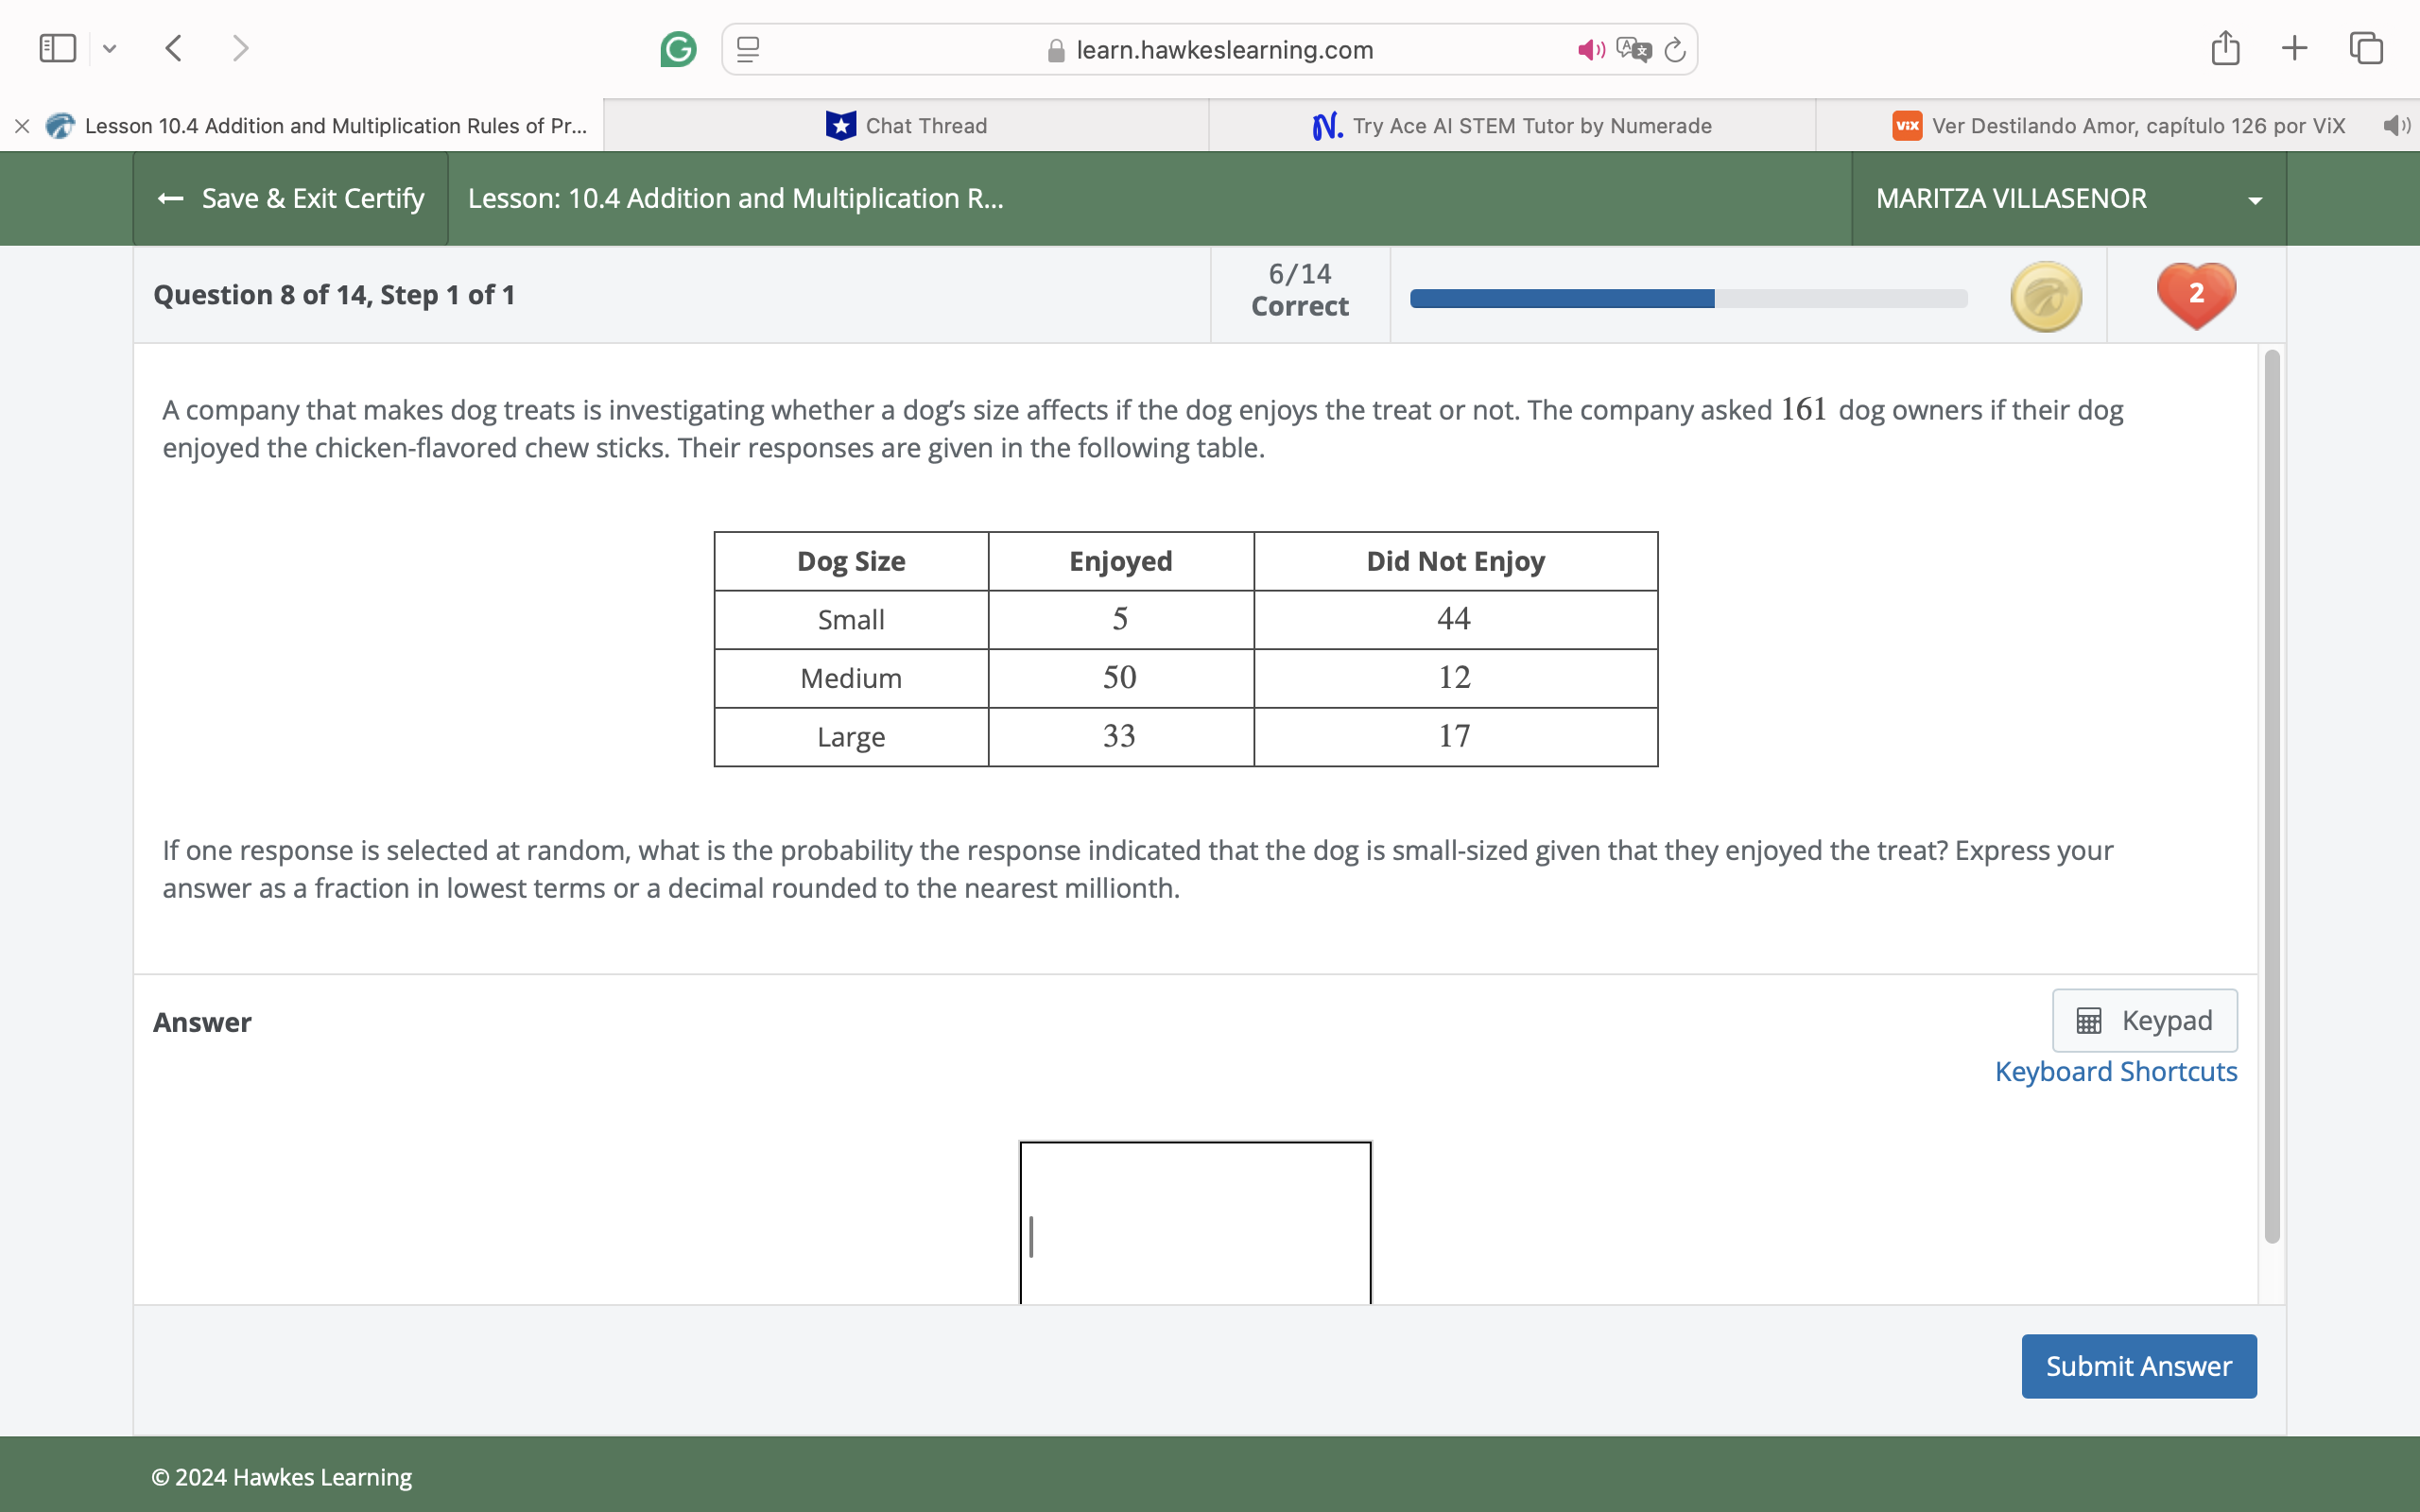Click the Submit Answer button
2420x1512 pixels.
(x=2138, y=1365)
